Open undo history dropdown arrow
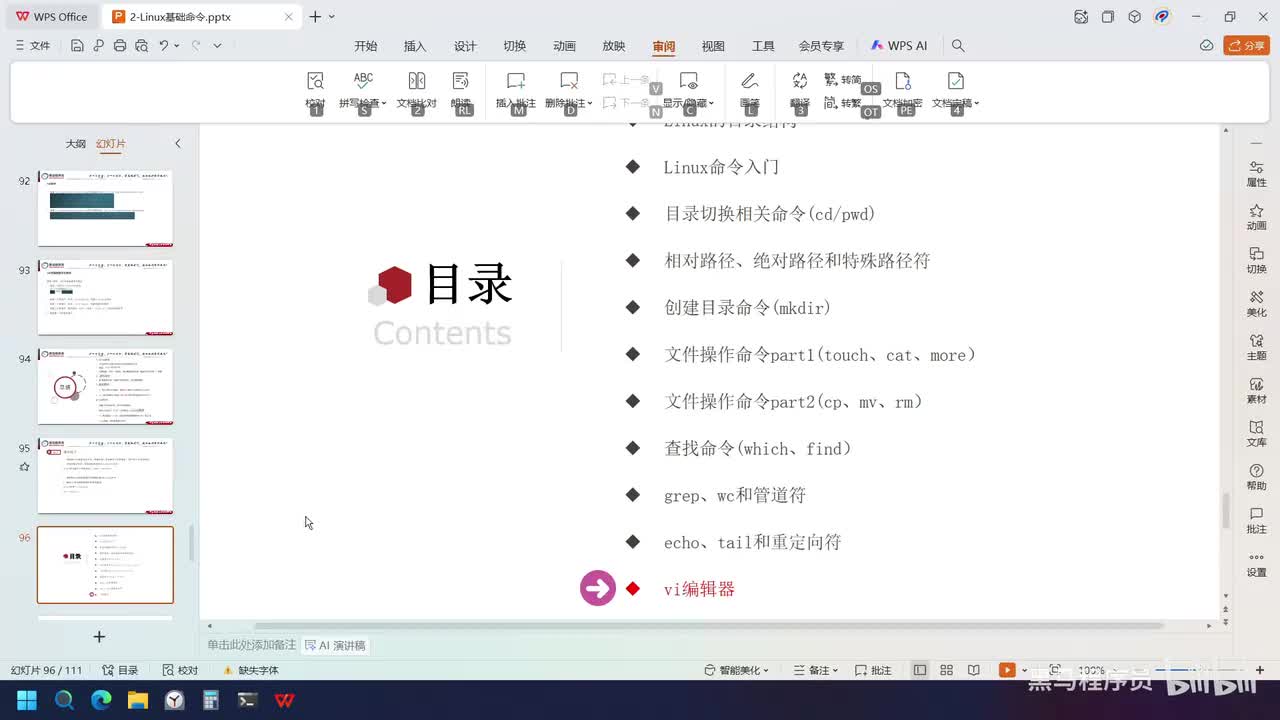The height and width of the screenshot is (720, 1280). coord(177,46)
